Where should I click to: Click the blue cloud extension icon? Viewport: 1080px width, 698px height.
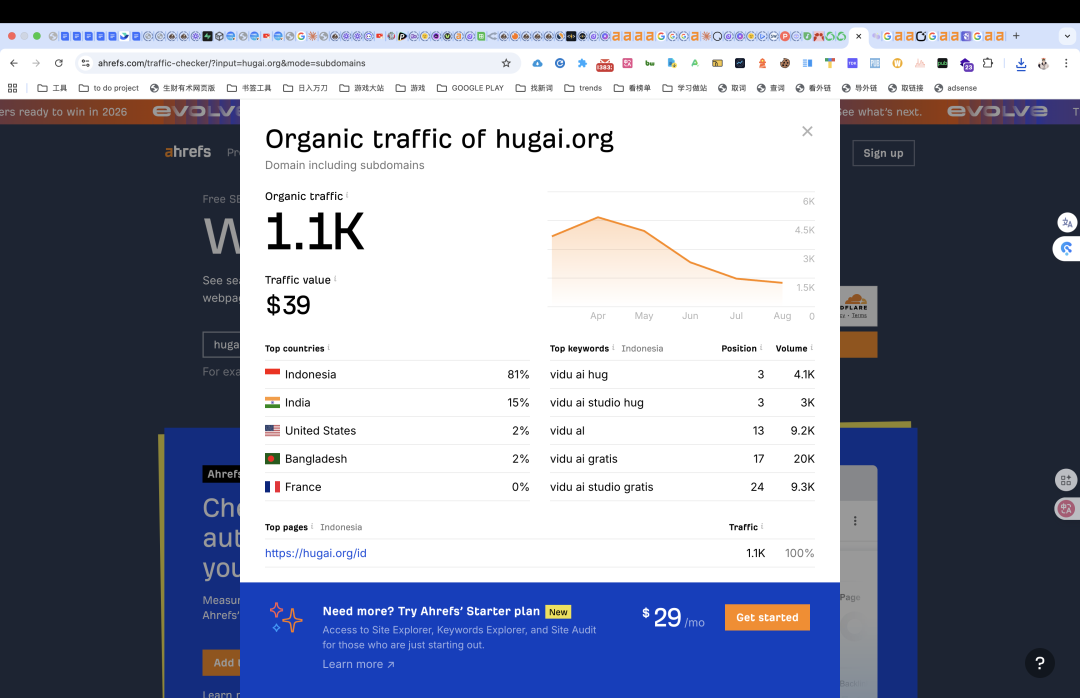point(537,63)
